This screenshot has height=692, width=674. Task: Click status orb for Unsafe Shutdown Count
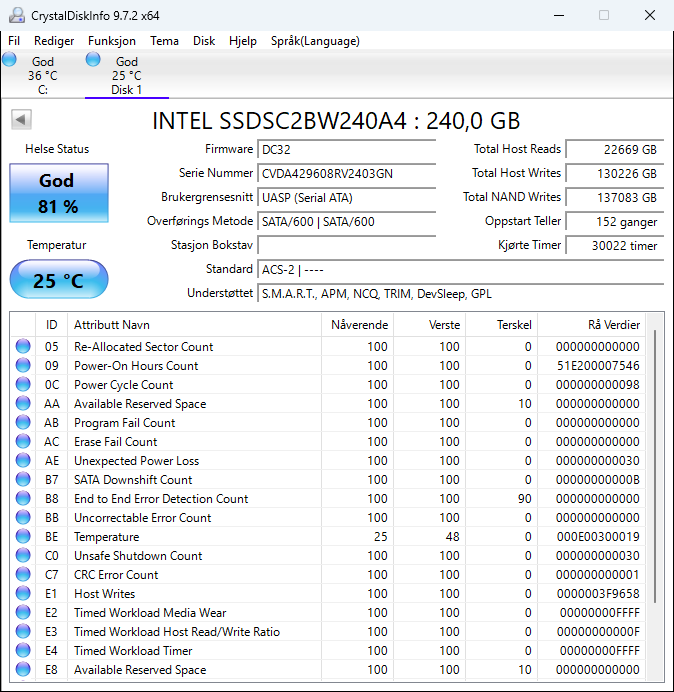point(23,555)
